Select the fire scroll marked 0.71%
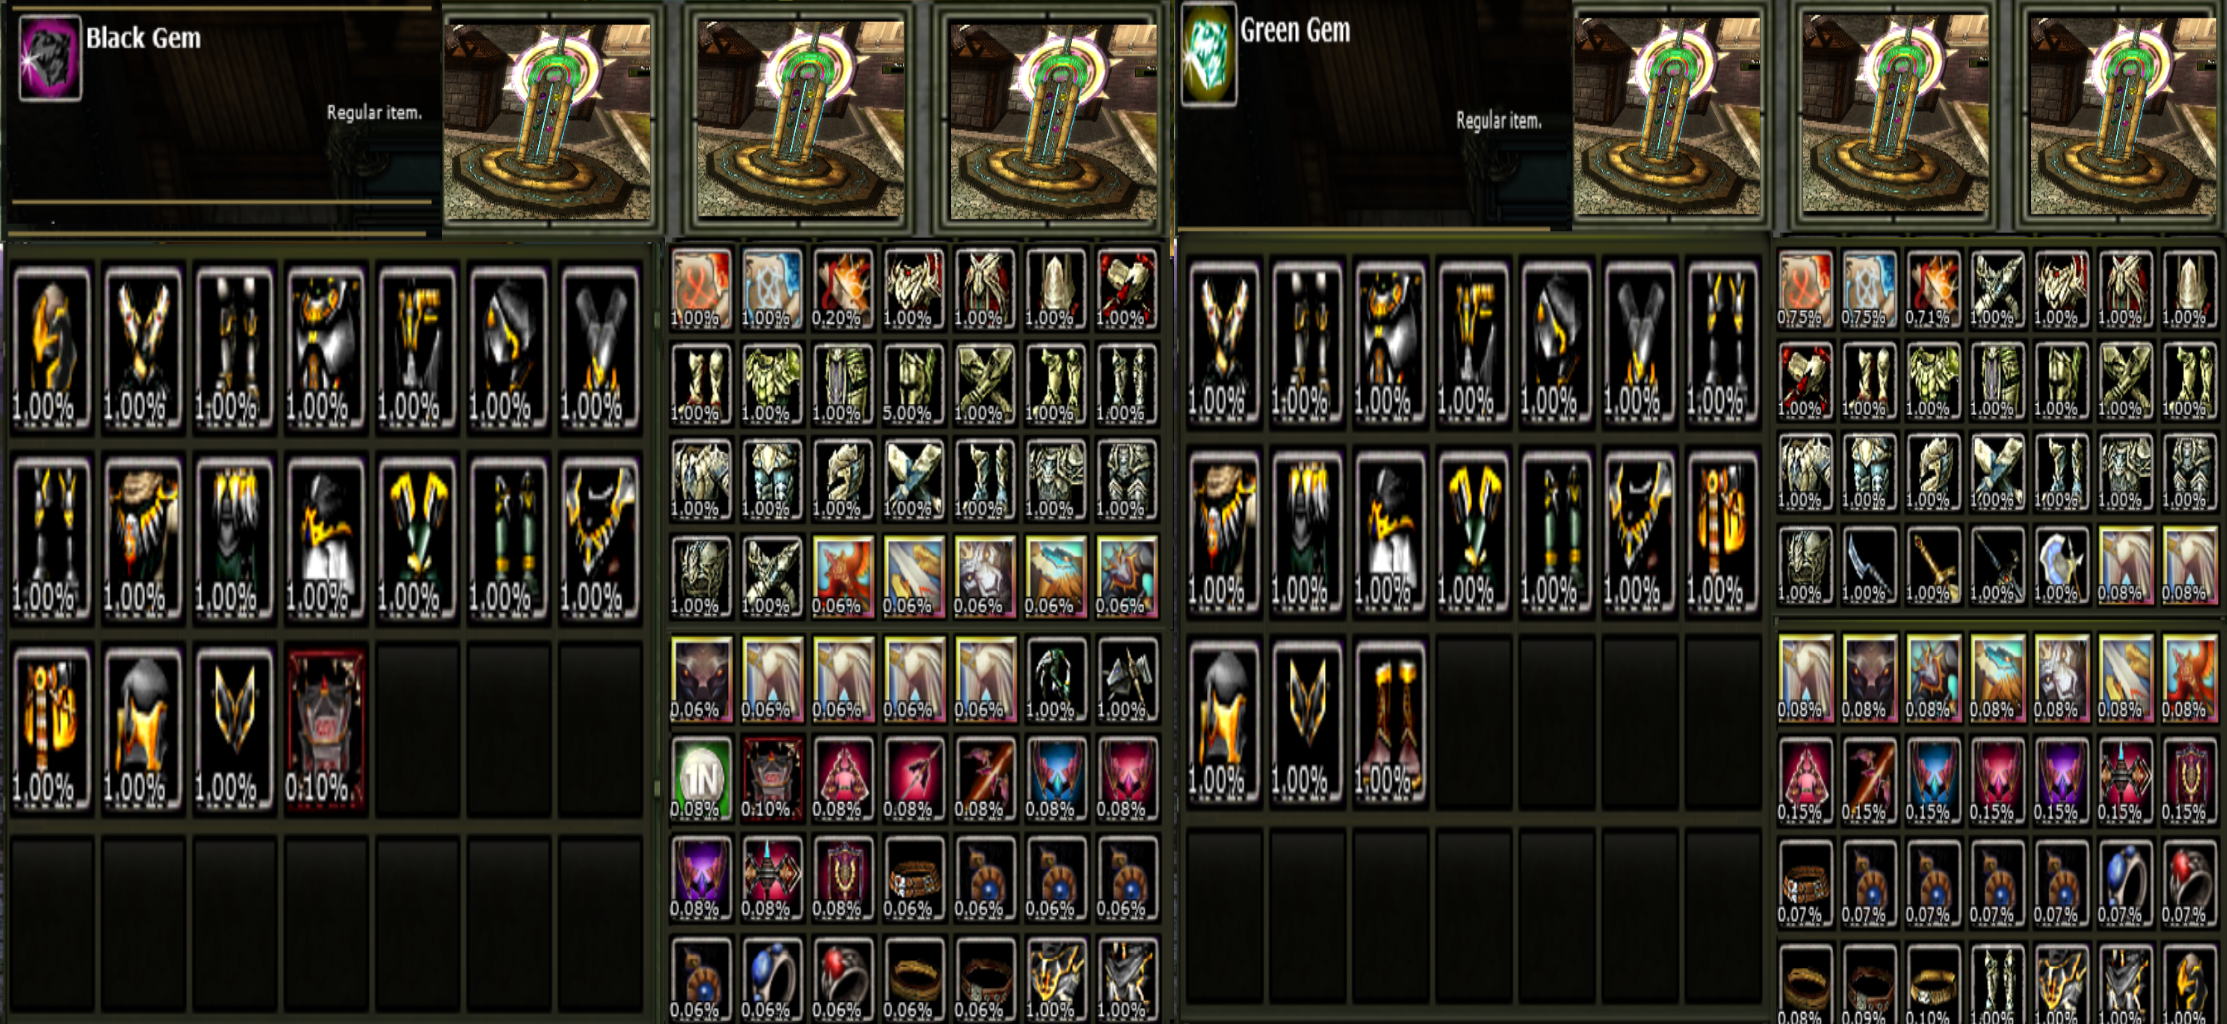This screenshot has height=1024, width=2227. pyautogui.click(x=1932, y=290)
